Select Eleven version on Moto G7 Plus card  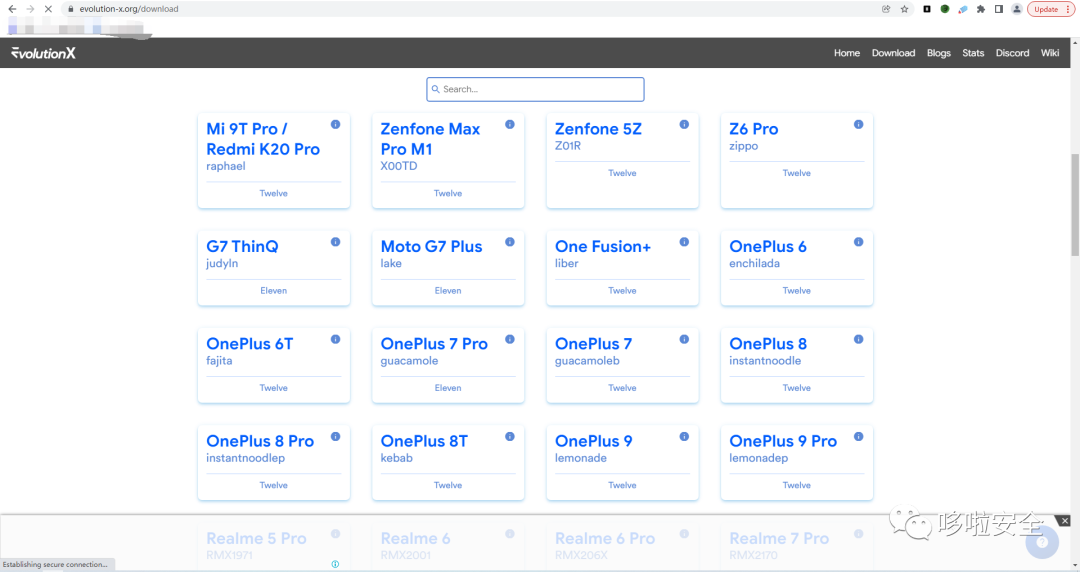pos(448,291)
